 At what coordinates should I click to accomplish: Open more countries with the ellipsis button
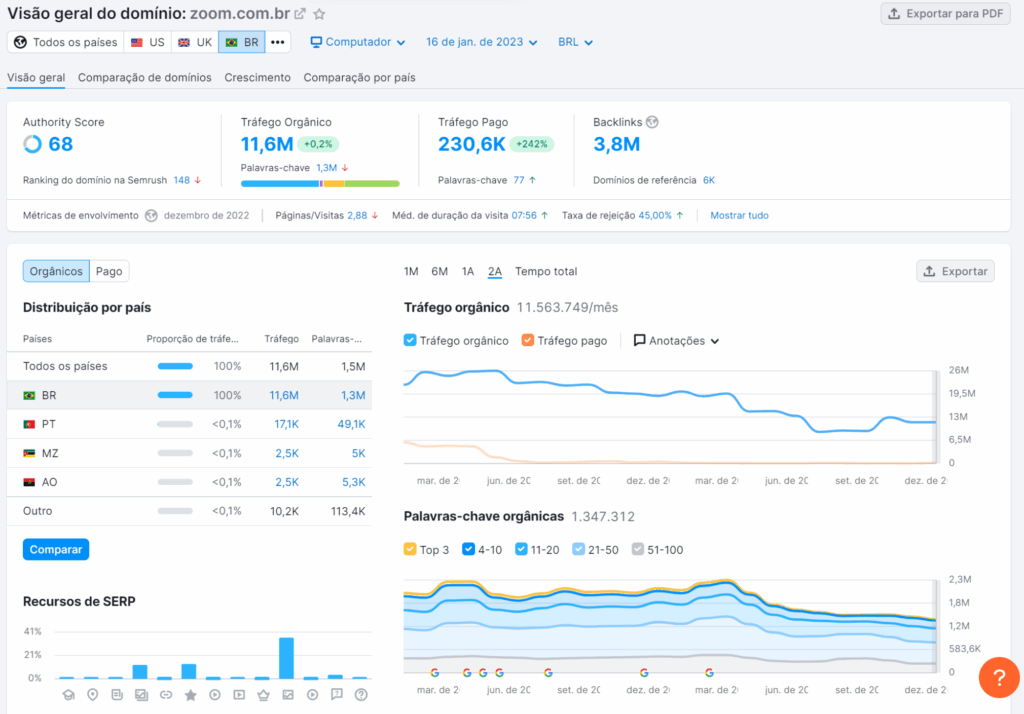click(278, 42)
